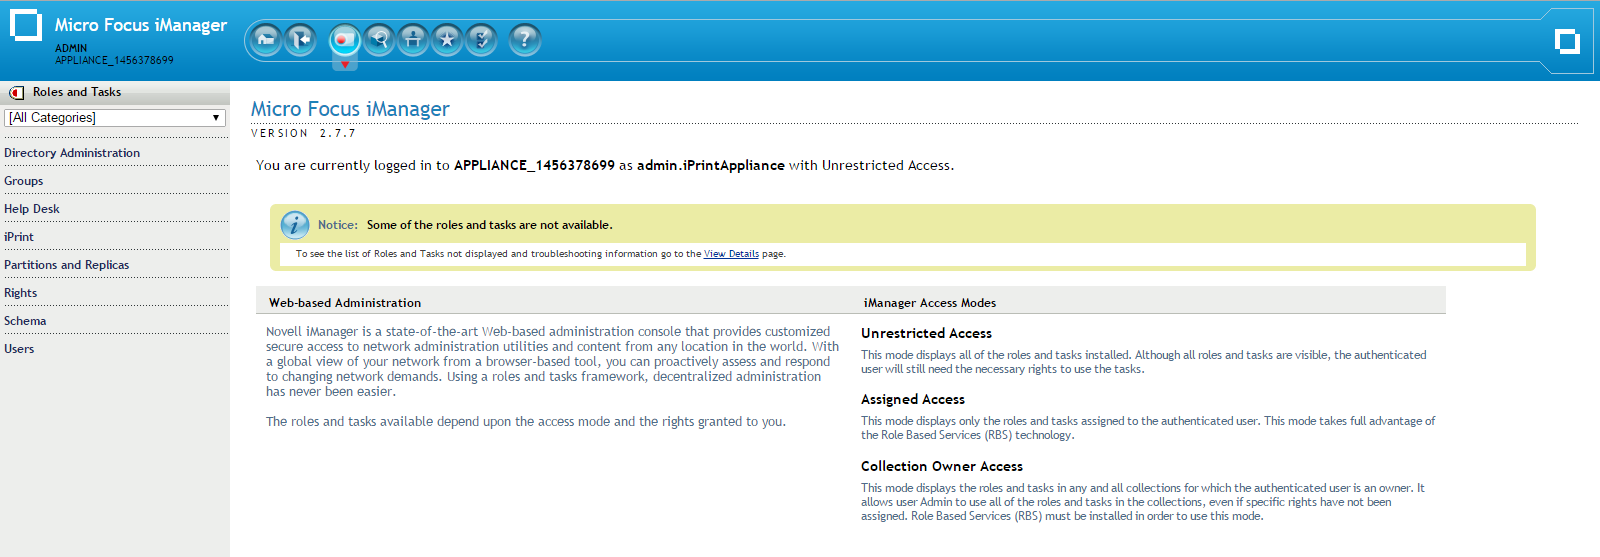Expand the Partitions and Replicas role
Screen dimensions: 1600x557
(67, 265)
